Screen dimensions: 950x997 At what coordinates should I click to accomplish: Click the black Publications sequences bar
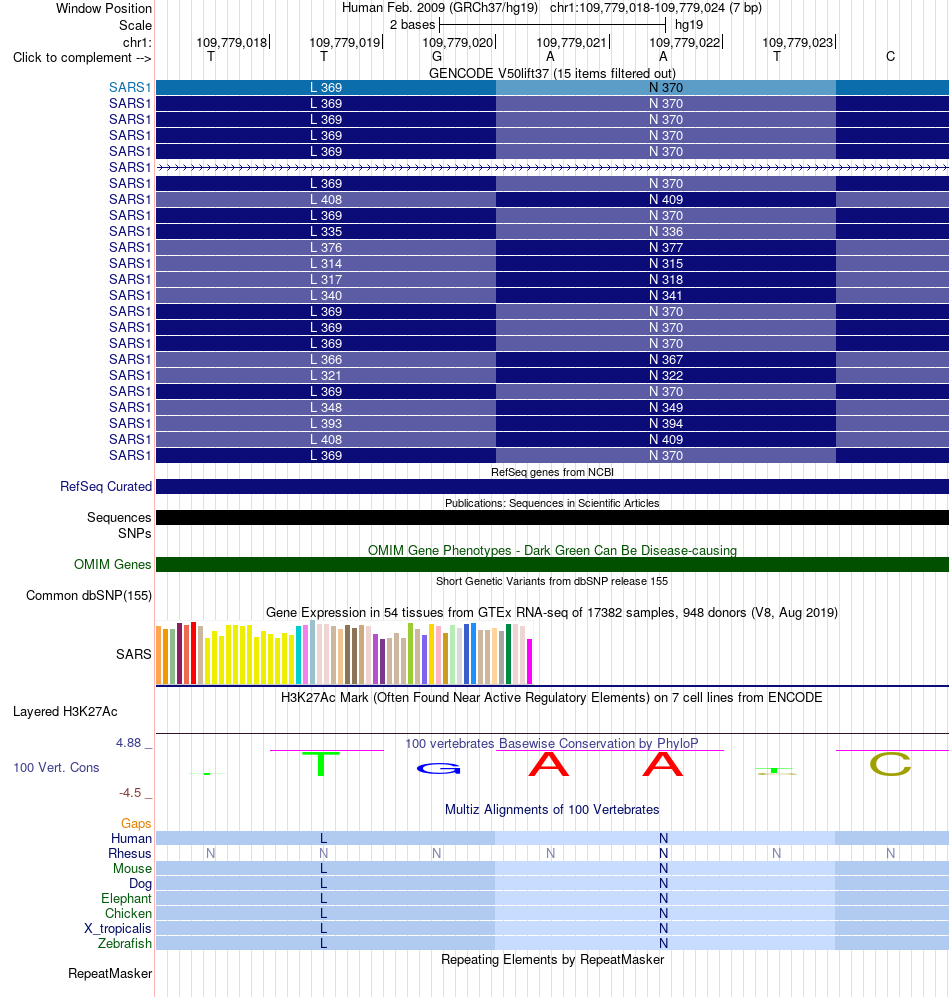pyautogui.click(x=552, y=518)
